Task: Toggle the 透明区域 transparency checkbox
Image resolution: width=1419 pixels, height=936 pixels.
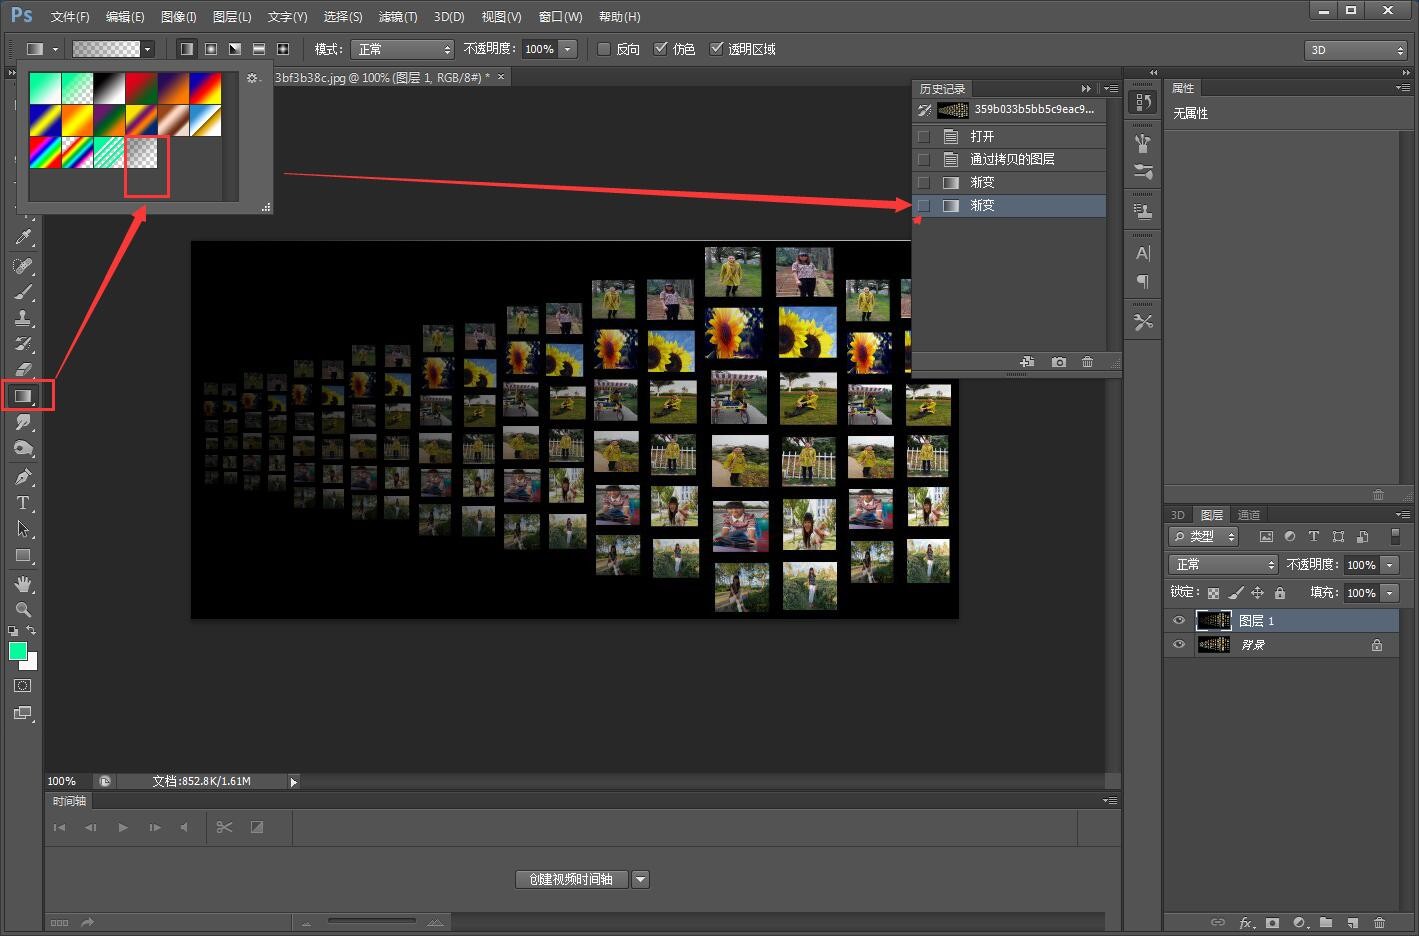Action: [716, 49]
